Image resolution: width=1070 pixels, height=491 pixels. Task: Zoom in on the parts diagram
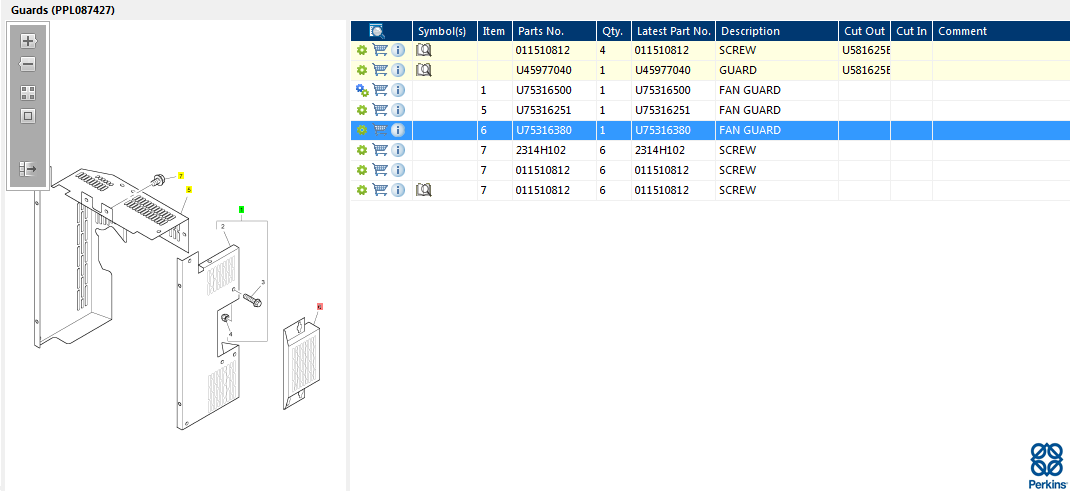28,42
